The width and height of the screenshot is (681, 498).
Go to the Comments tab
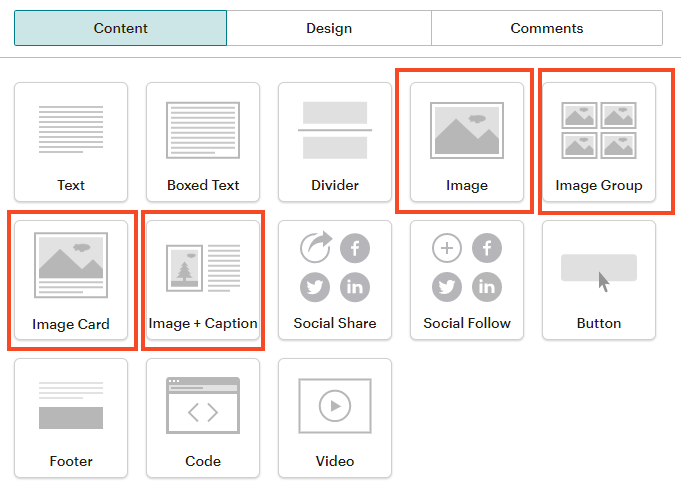pos(546,28)
